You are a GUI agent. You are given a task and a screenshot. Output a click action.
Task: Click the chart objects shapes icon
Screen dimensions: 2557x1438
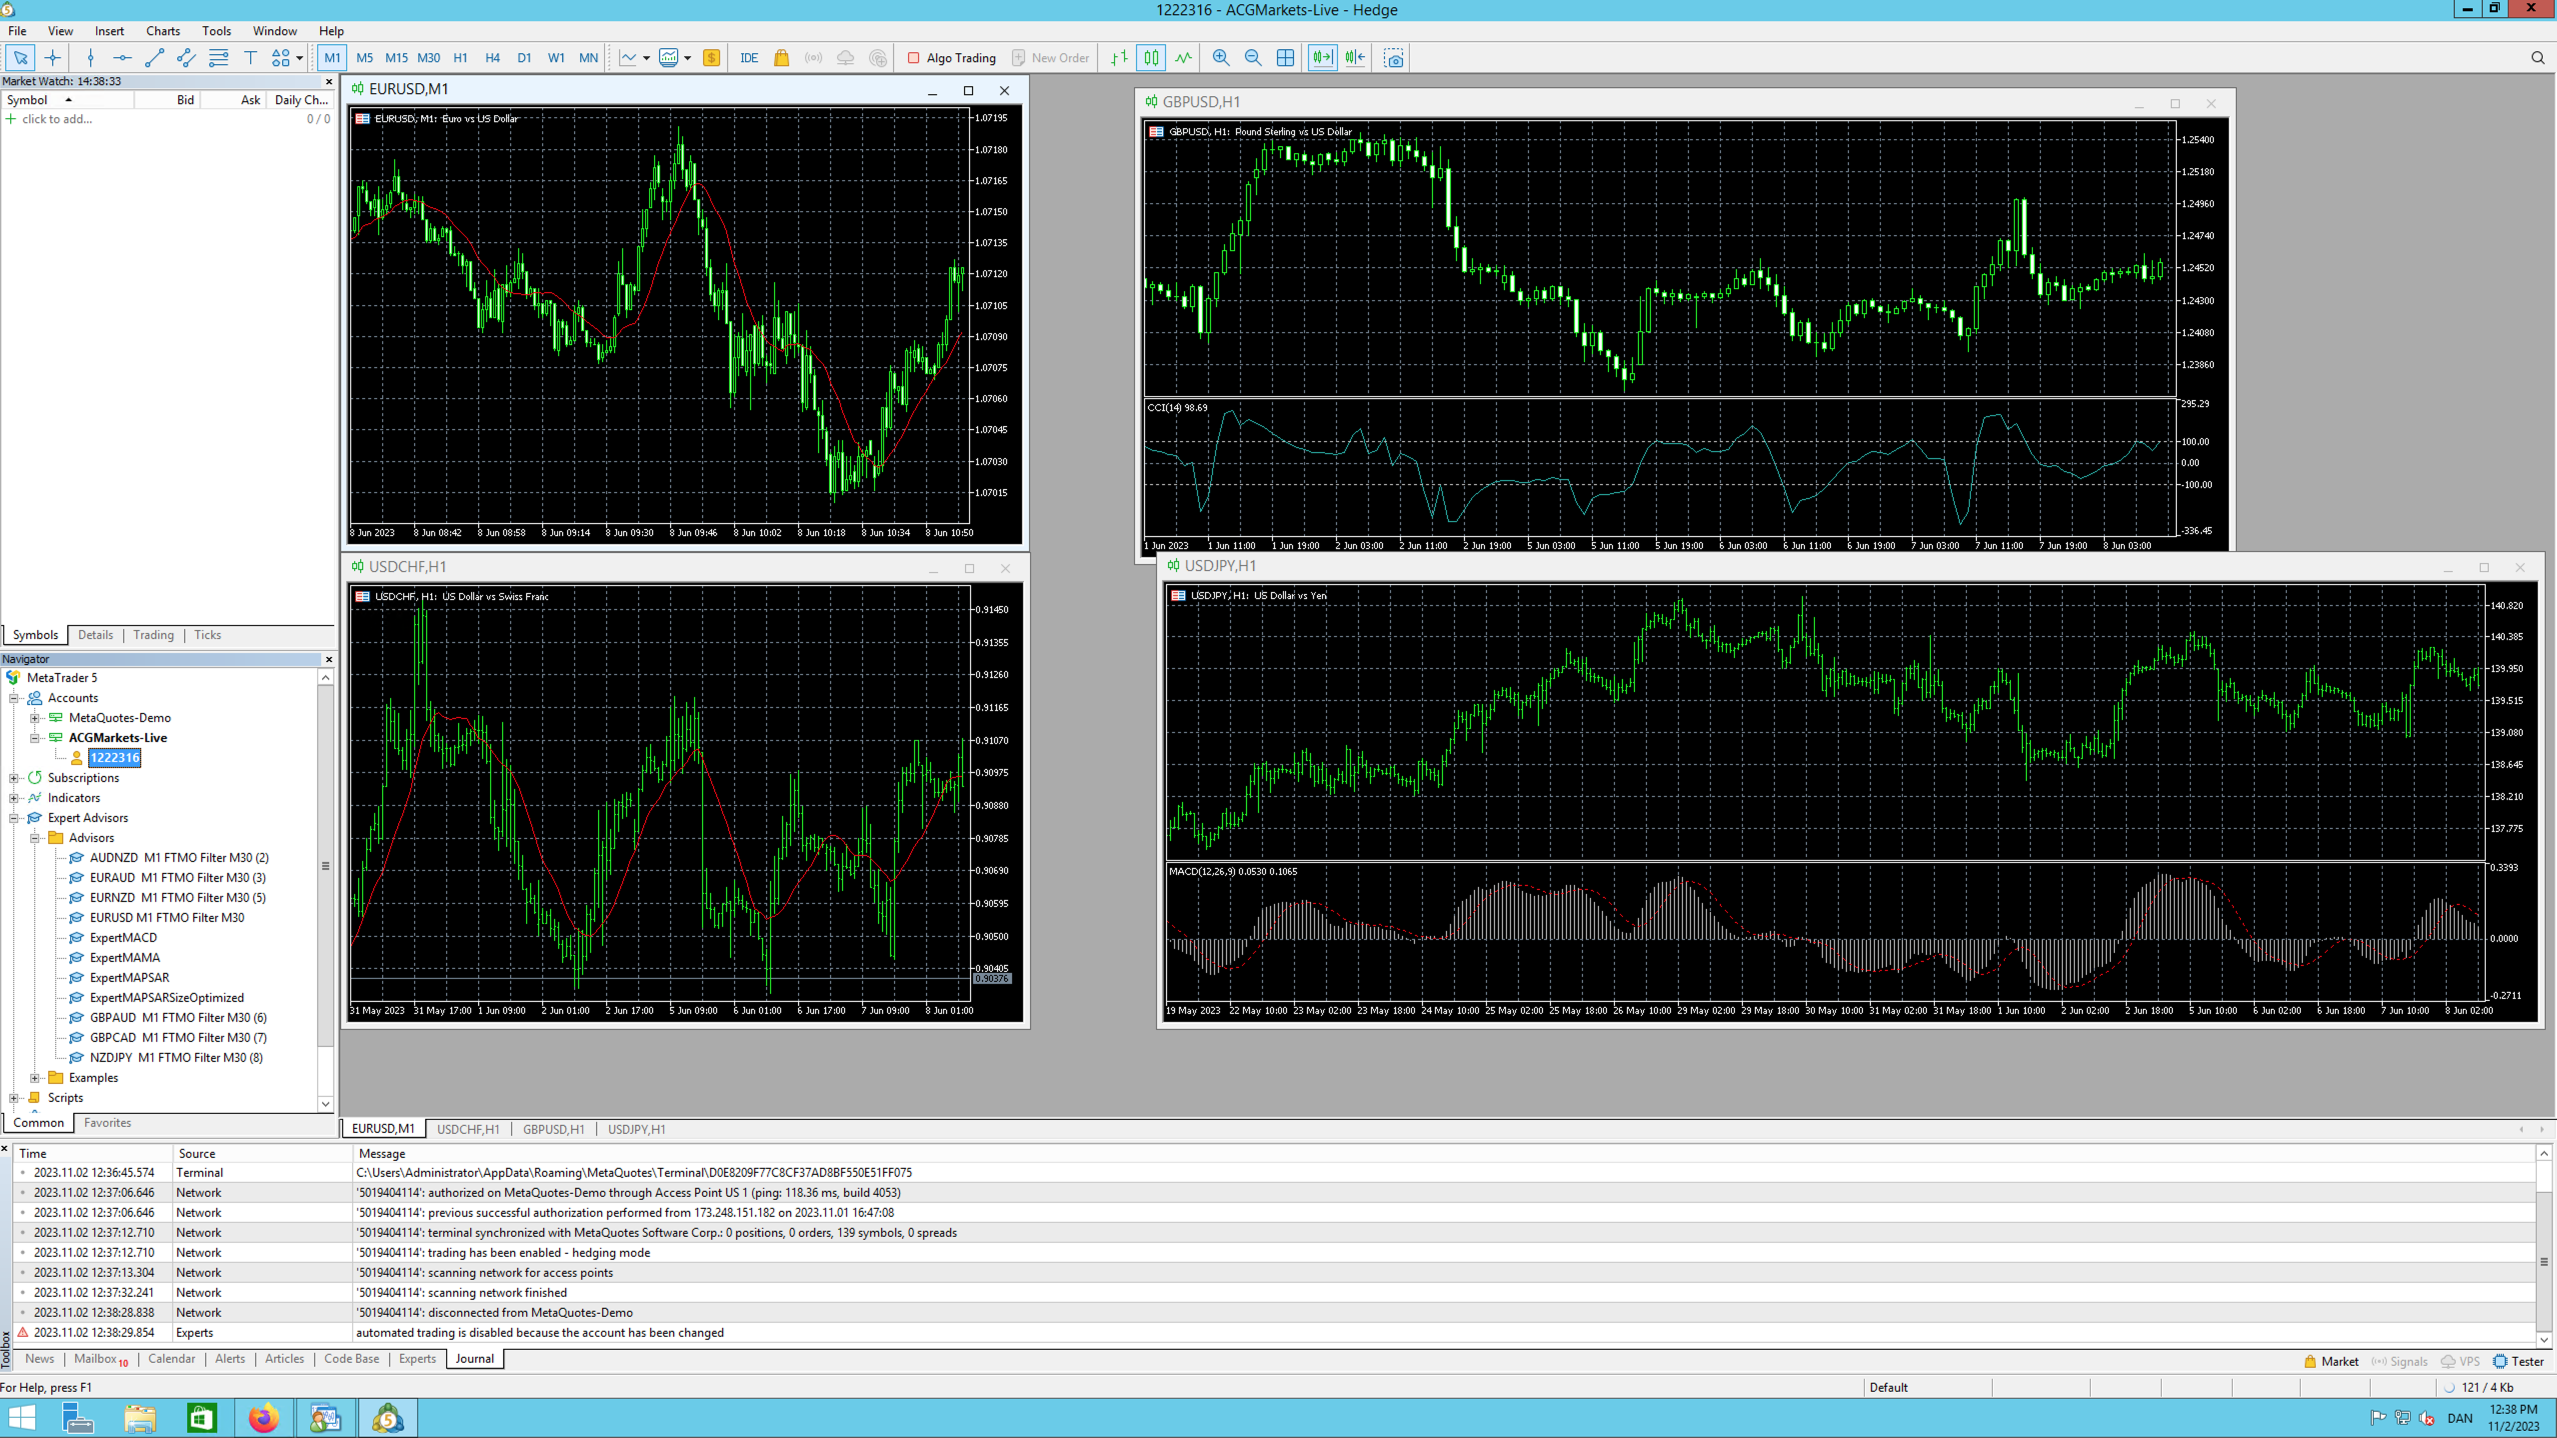pyautogui.click(x=281, y=58)
